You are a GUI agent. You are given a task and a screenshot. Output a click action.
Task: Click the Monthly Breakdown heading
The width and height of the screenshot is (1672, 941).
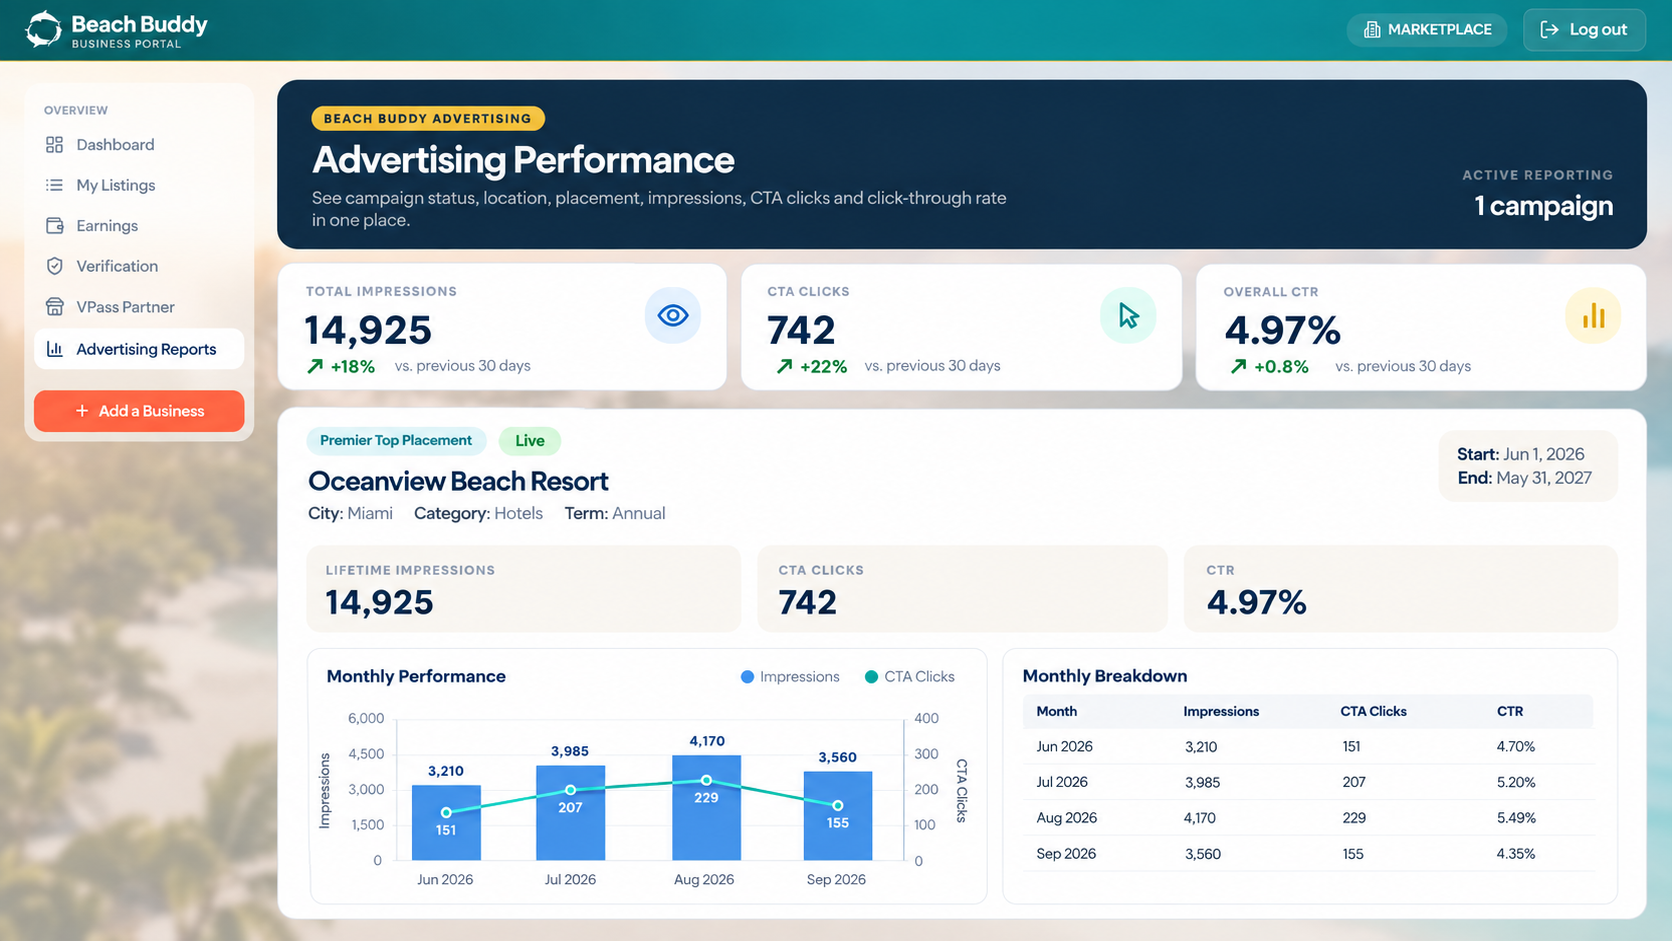click(x=1105, y=676)
